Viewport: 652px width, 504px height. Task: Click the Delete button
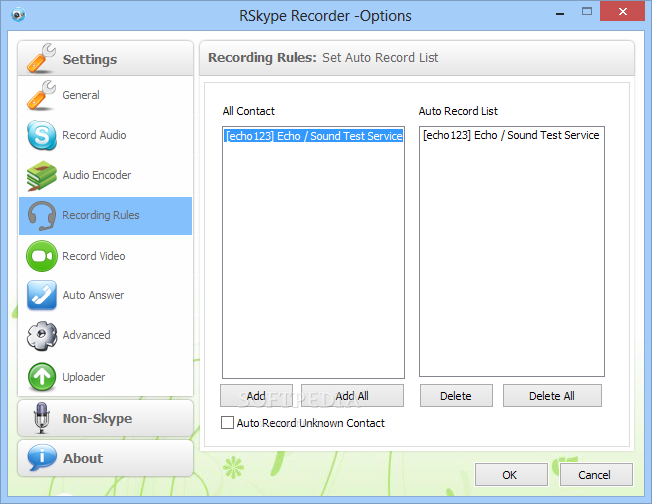[456, 395]
